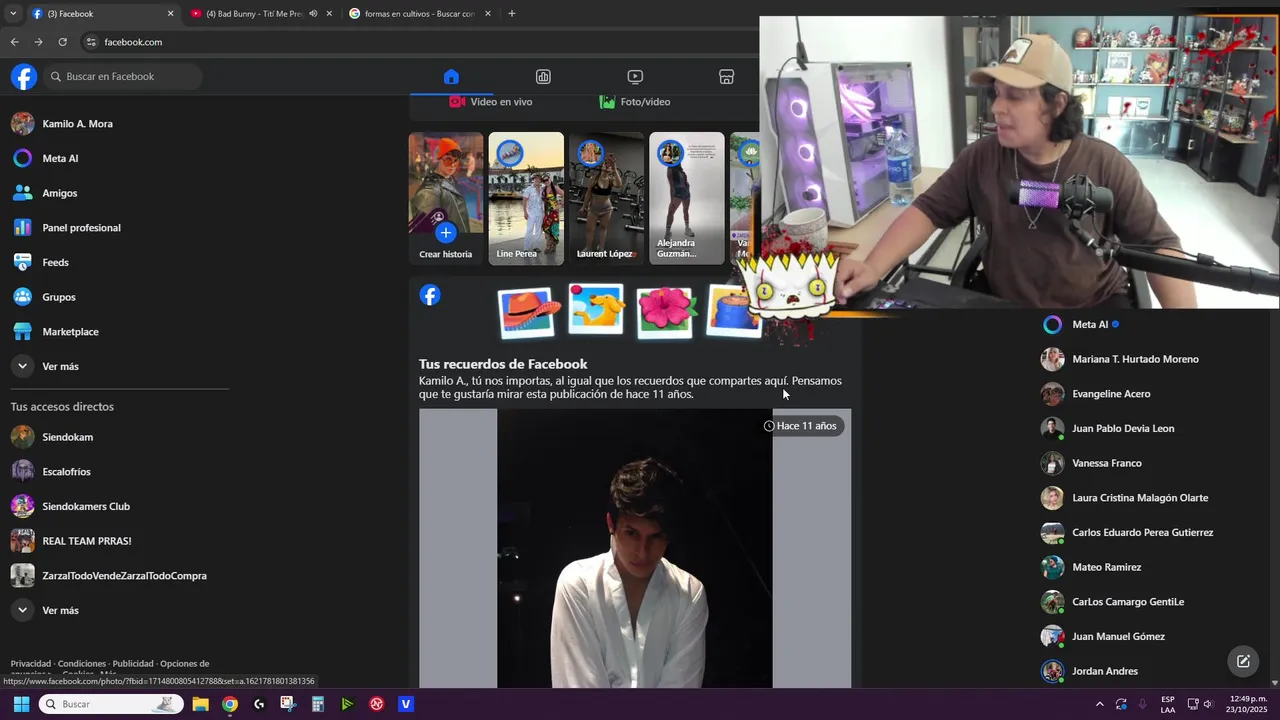The image size is (1280, 720).
Task: Open a new browser tab with plus
Action: click(x=512, y=14)
